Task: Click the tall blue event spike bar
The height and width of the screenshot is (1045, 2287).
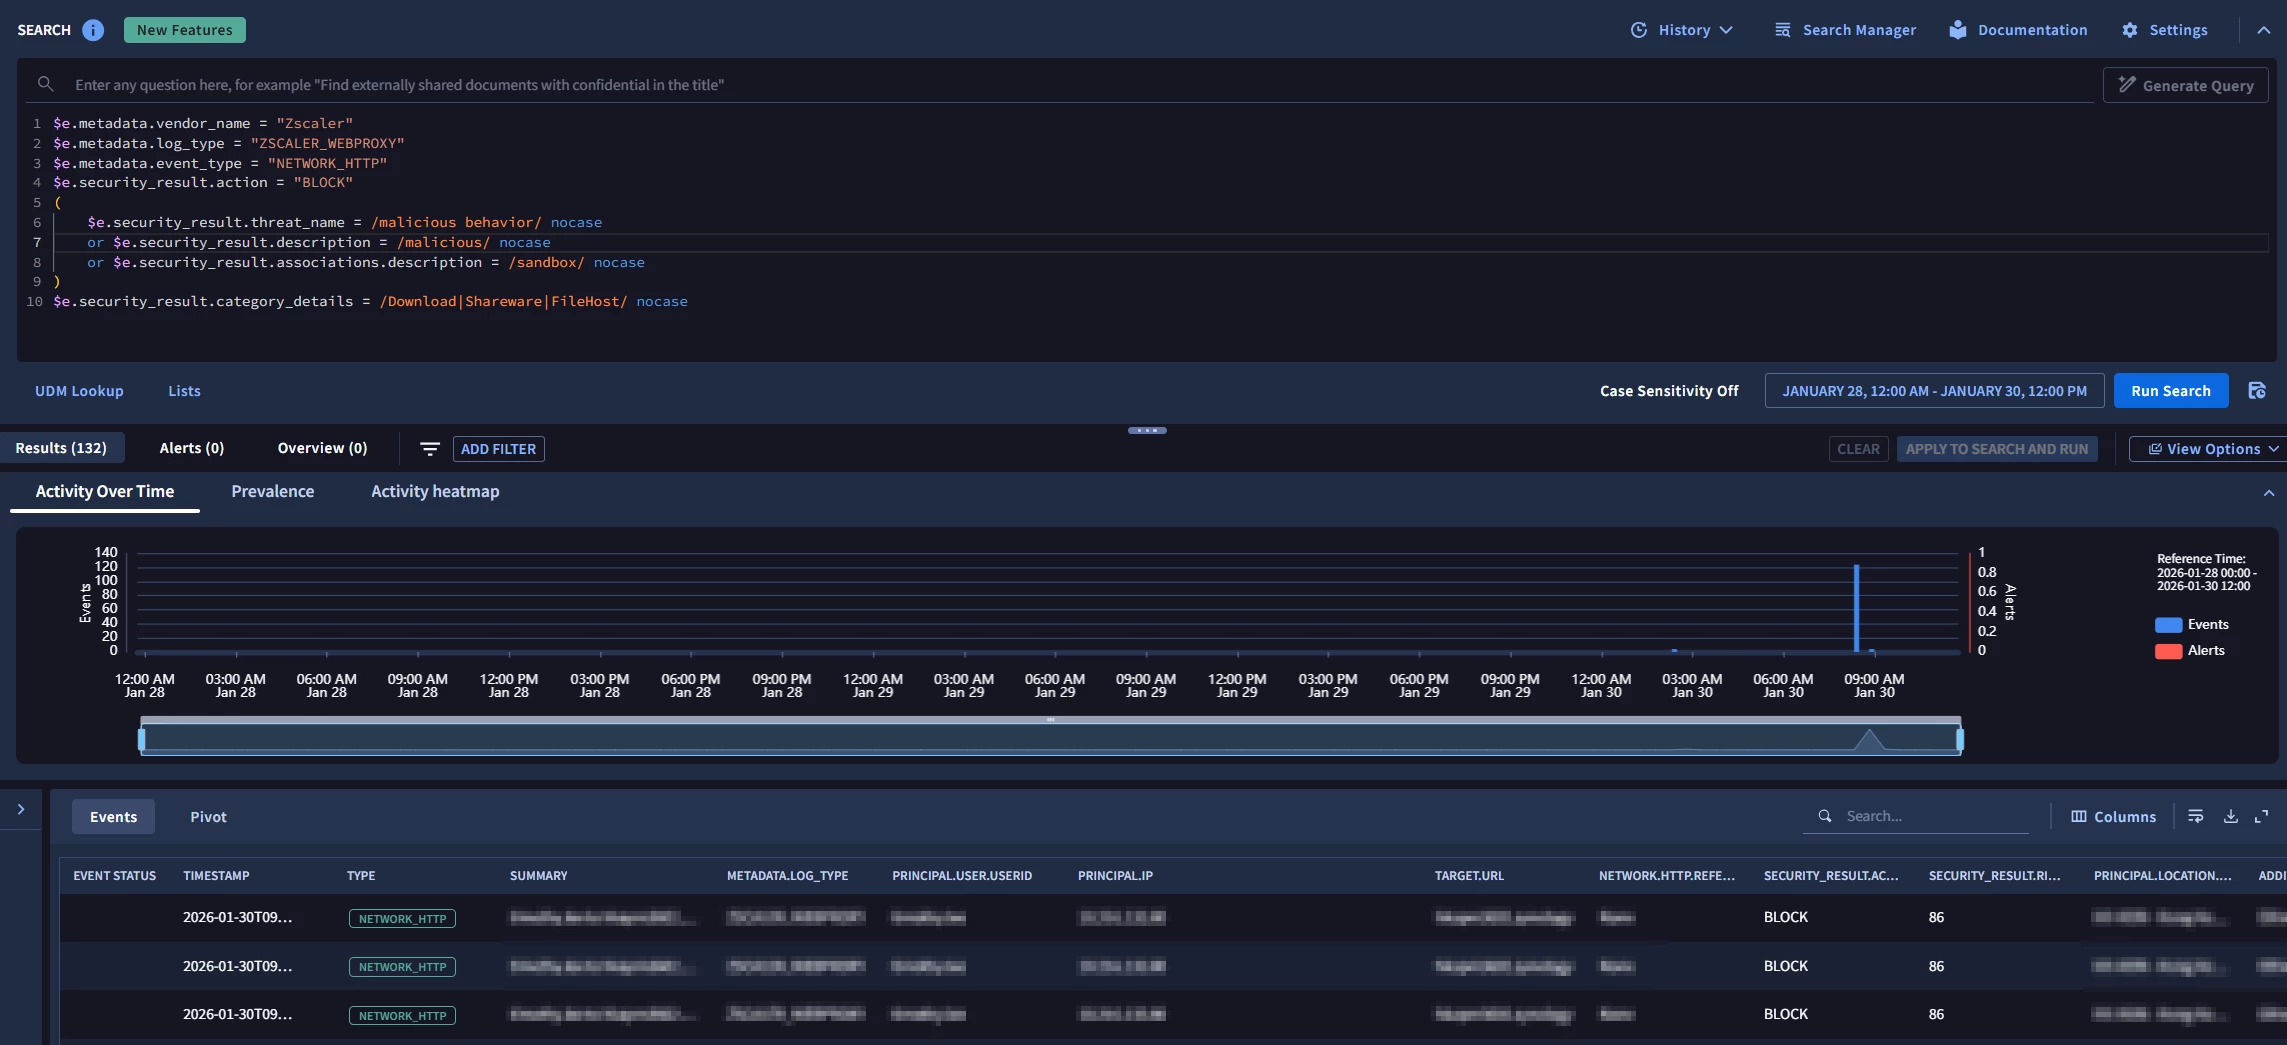Action: [1856, 608]
